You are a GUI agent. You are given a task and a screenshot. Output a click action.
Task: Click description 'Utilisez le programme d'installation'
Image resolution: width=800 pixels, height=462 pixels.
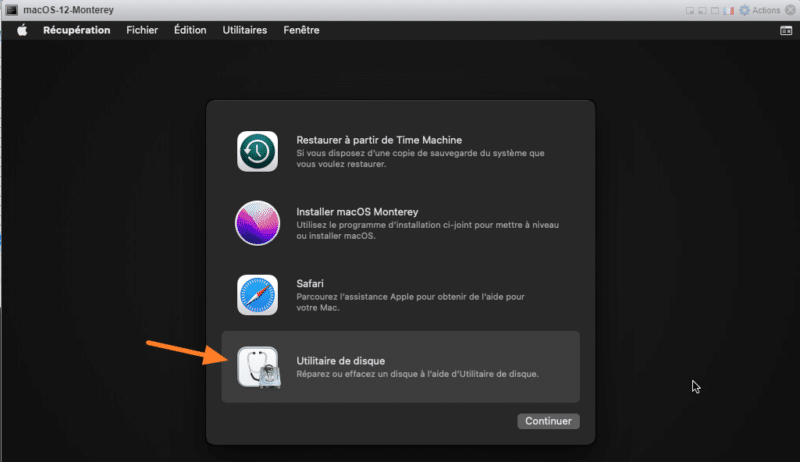tap(428, 230)
